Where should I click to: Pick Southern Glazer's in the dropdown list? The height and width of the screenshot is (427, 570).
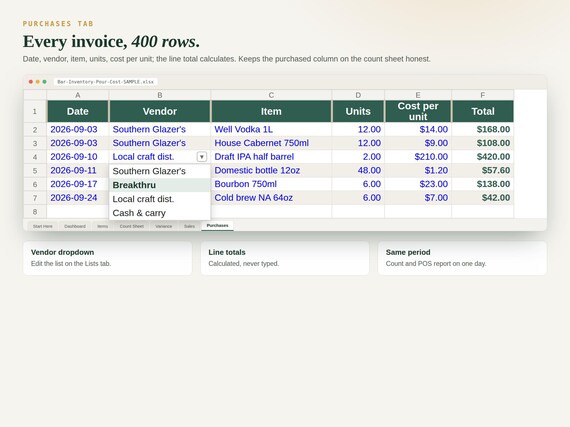pos(160,171)
